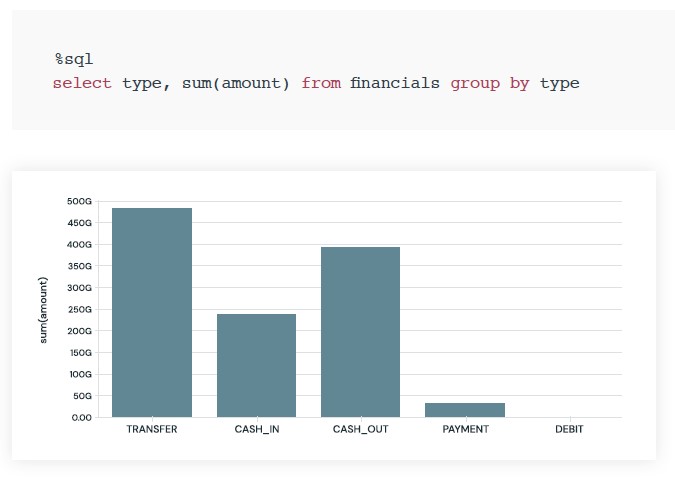Click the select keyword in query
Screen dimensions: 675x484
[82, 83]
